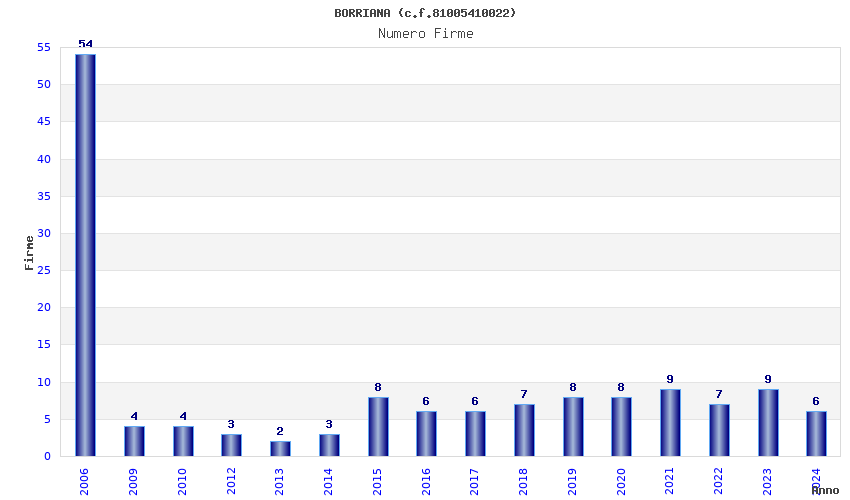Select the 2019 bar showing 8
Screen dimensions: 850x500
pos(574,426)
